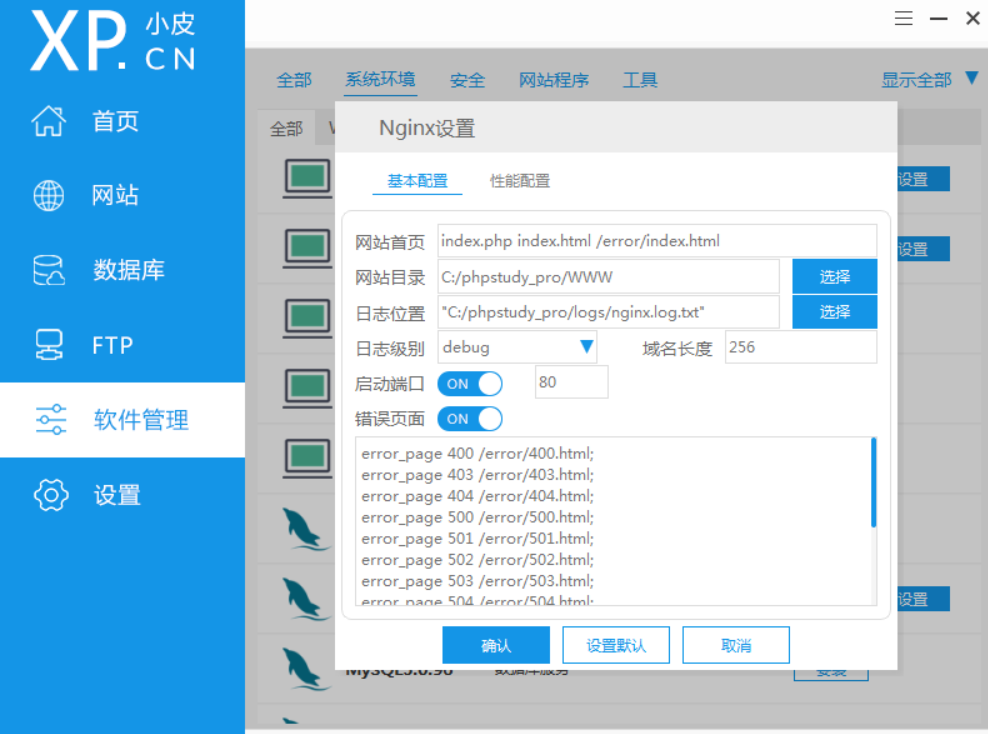The width and height of the screenshot is (988, 734).
Task: Click the error pages scrollbar thumb
Action: pos(873,483)
